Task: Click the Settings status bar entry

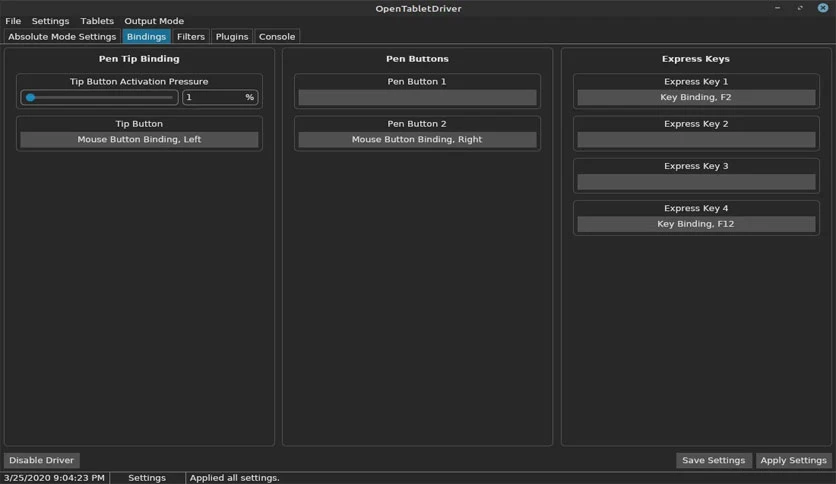Action: [147, 478]
